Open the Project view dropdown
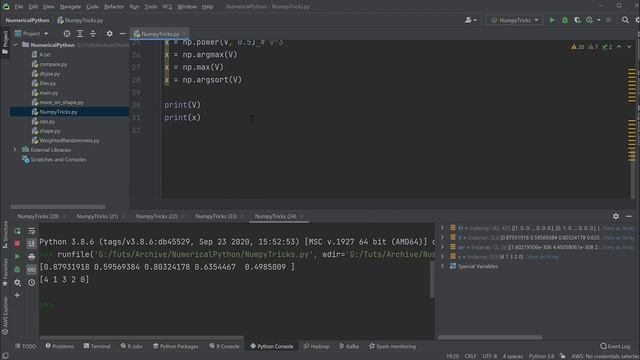Viewport: 640px width, 360px height. [x=31, y=34]
